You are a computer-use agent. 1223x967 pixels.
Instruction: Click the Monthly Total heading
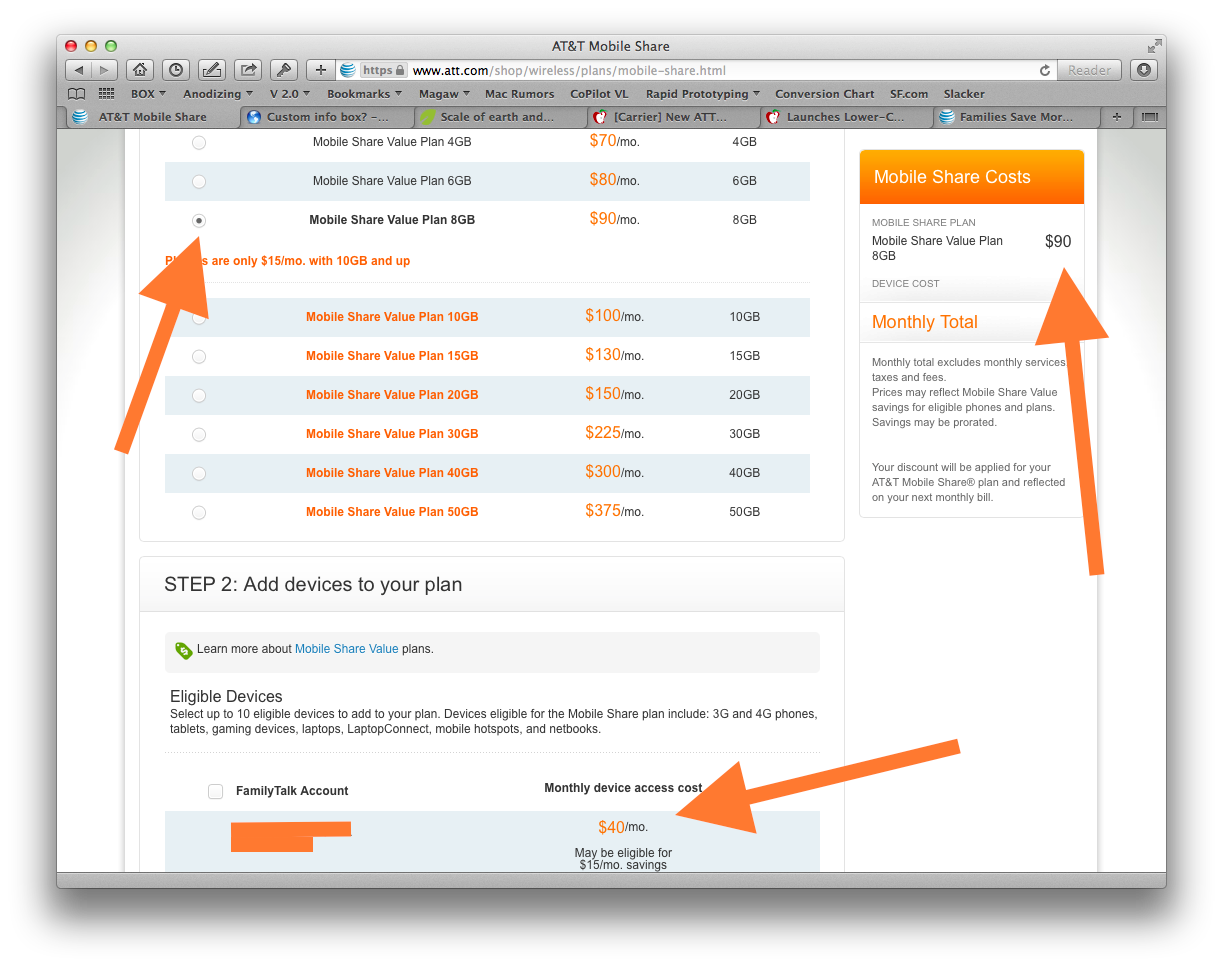(925, 322)
